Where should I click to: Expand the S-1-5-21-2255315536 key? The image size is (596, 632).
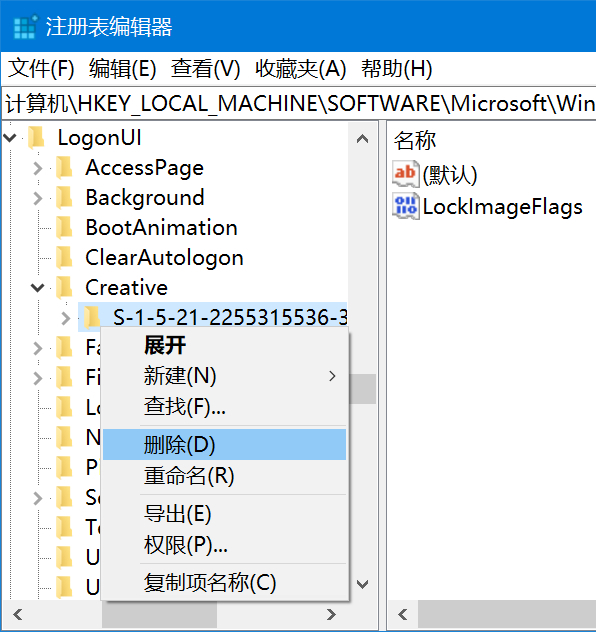[66, 318]
